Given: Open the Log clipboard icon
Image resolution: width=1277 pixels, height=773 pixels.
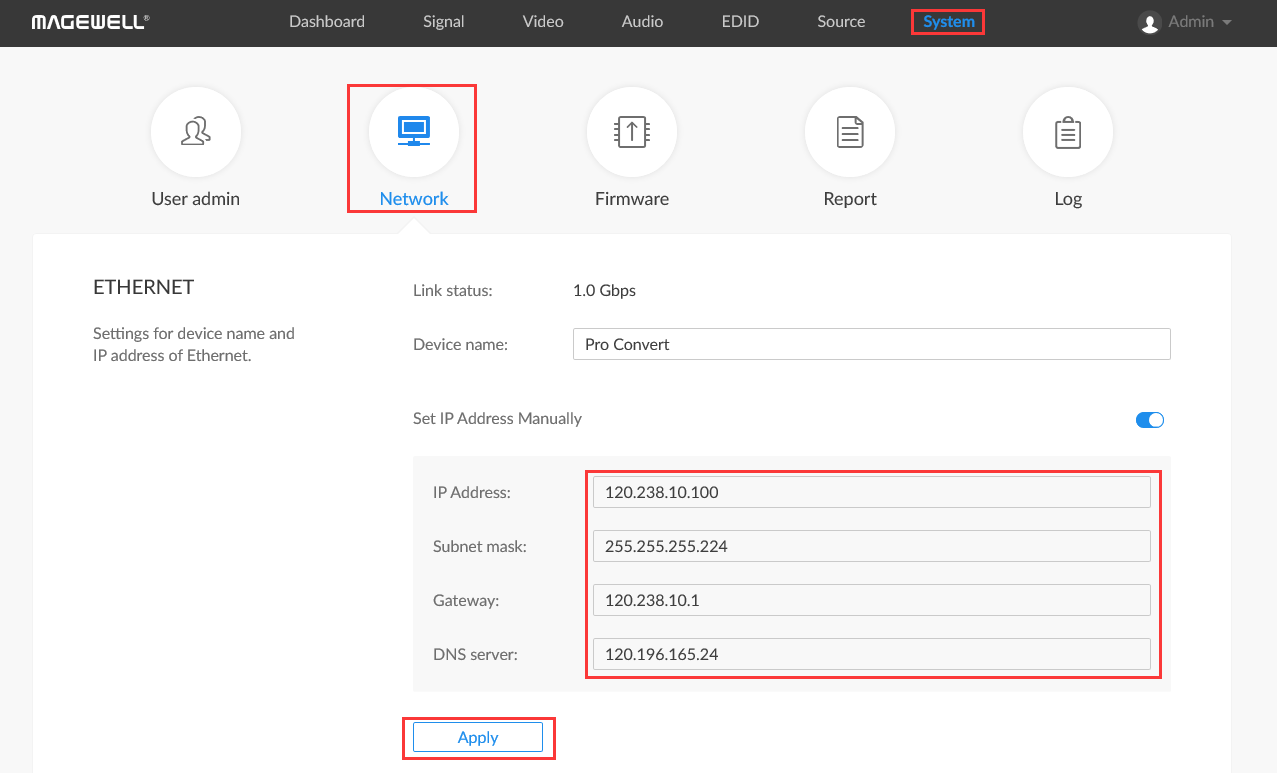Looking at the screenshot, I should click(x=1067, y=132).
